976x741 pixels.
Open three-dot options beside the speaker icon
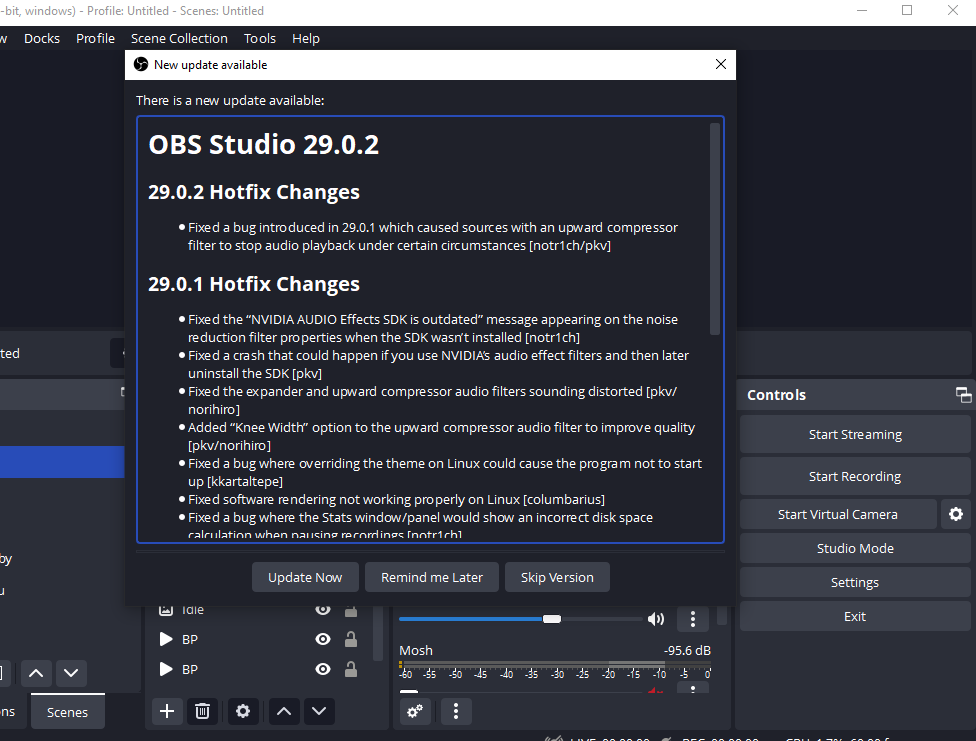point(693,619)
